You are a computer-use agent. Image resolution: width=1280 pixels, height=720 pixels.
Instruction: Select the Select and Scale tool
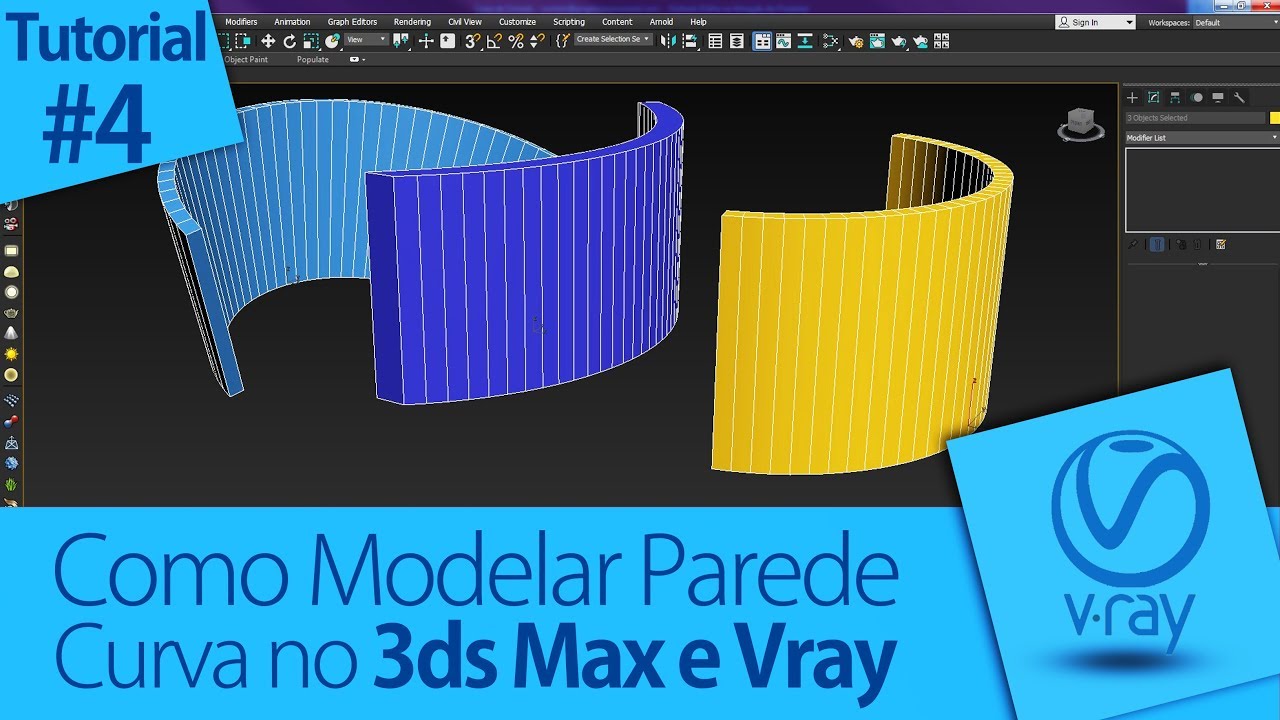tap(311, 41)
